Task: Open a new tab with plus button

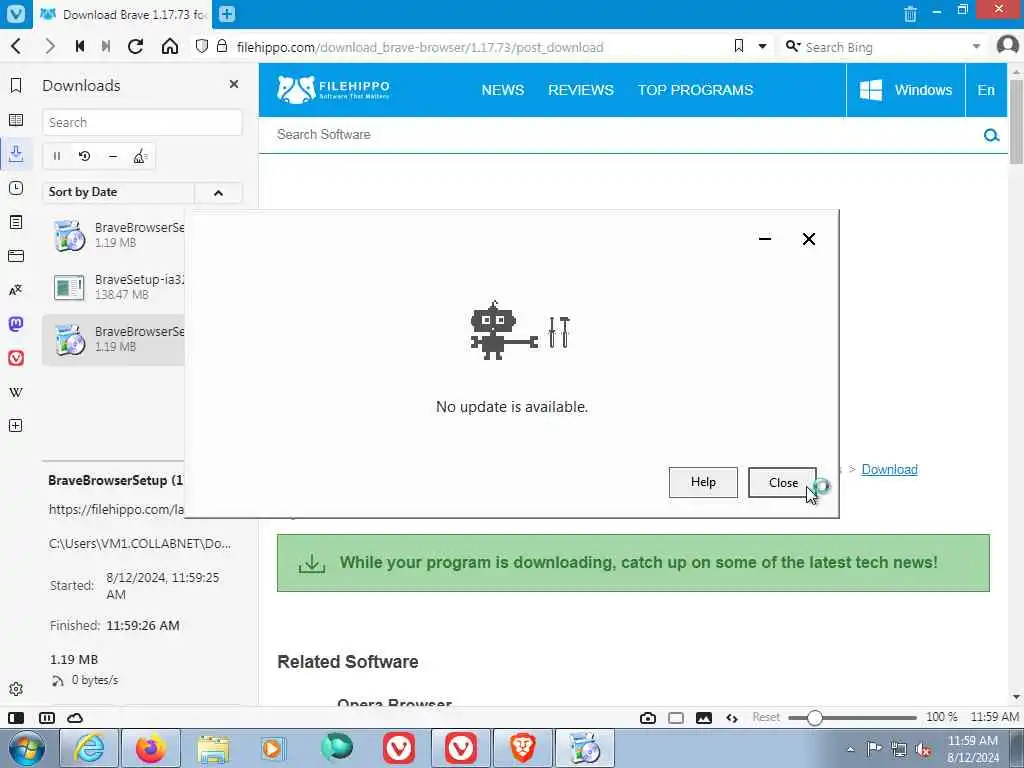Action: (x=227, y=14)
